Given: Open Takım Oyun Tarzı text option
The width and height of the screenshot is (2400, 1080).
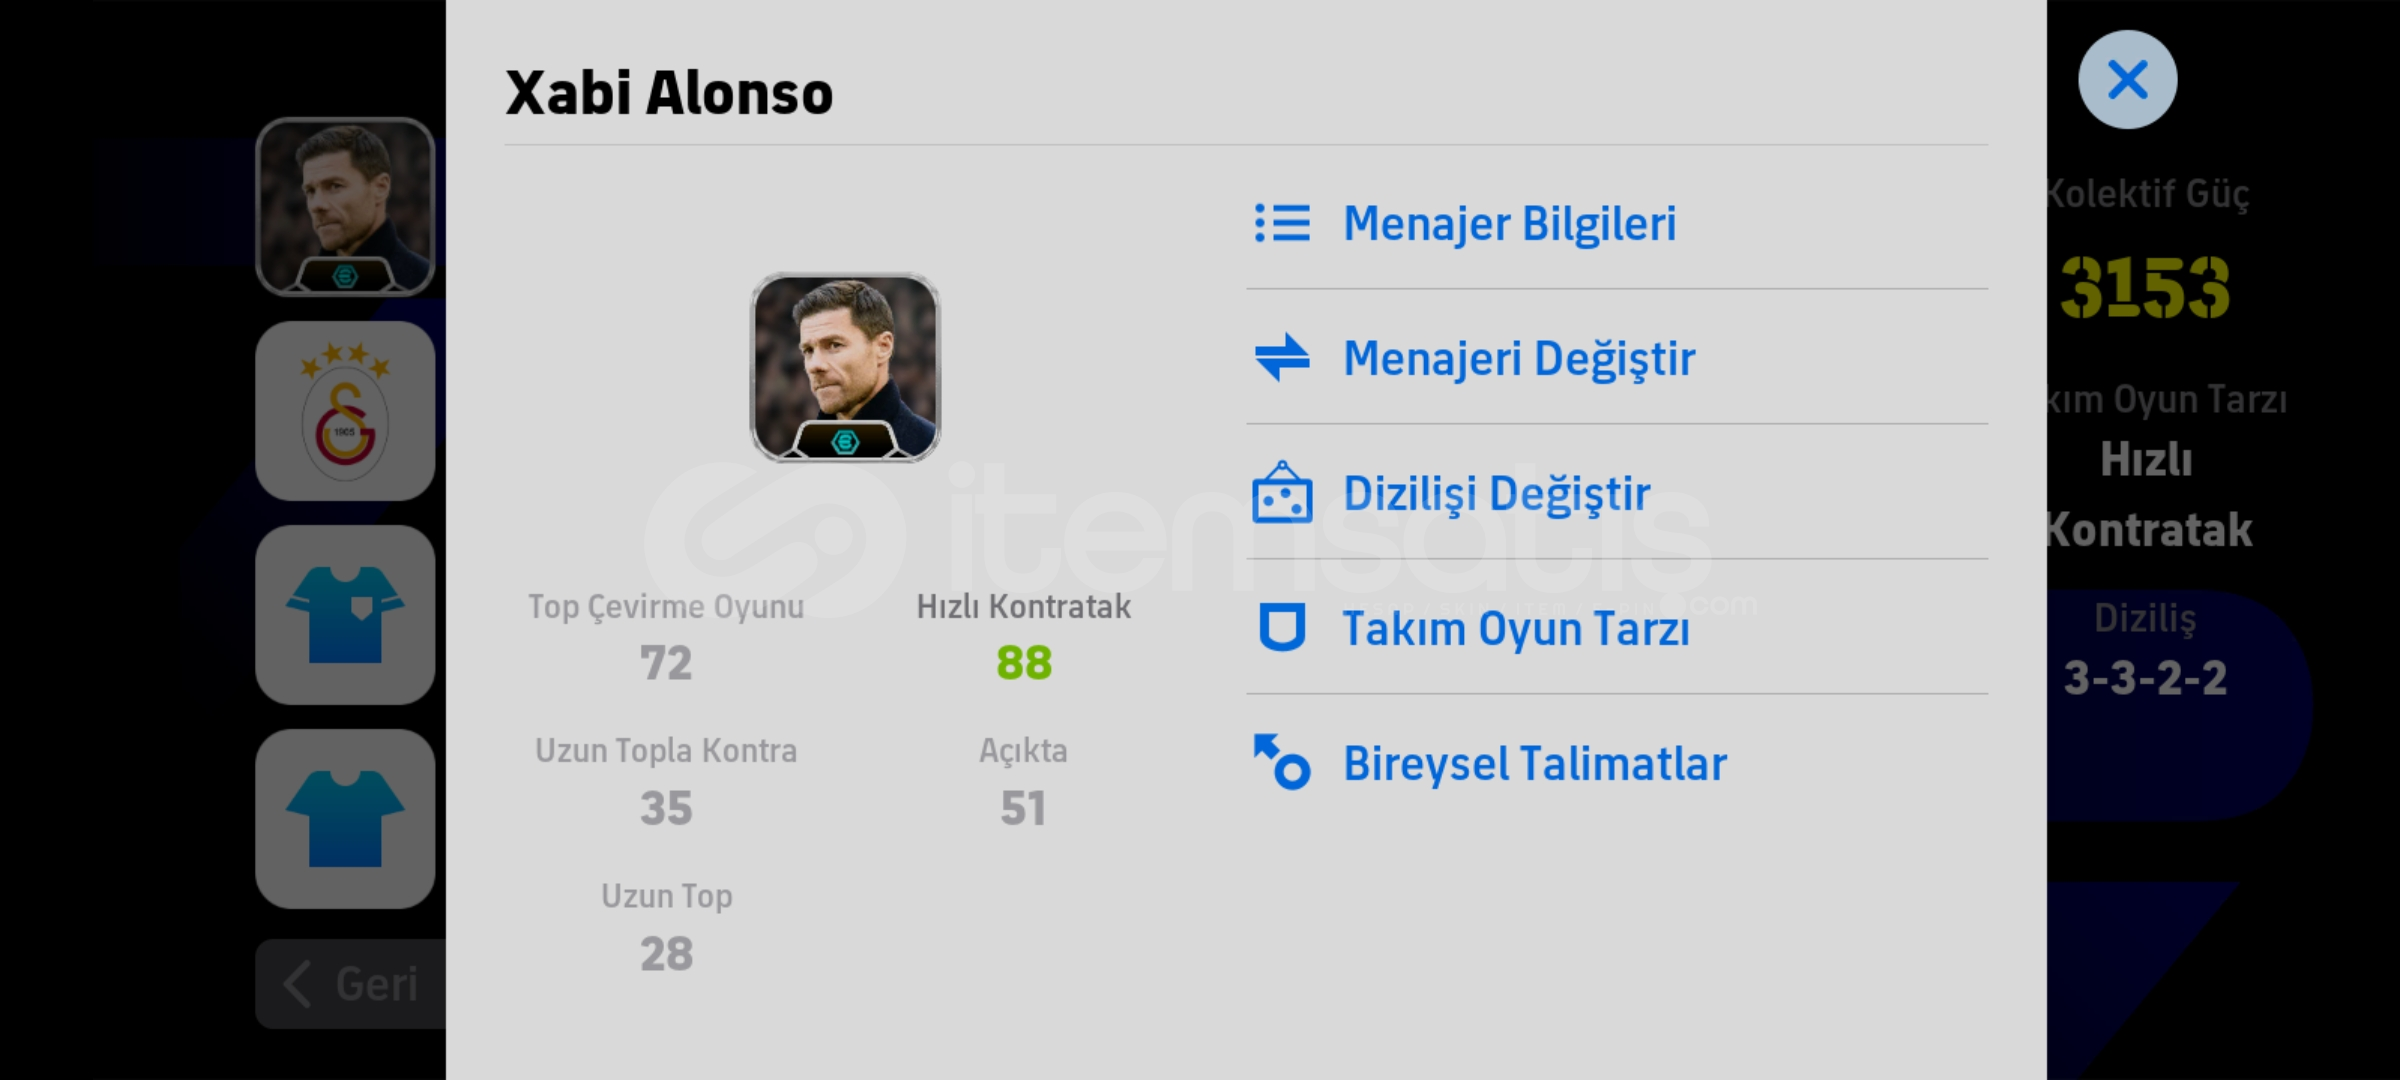Looking at the screenshot, I should 1516,628.
